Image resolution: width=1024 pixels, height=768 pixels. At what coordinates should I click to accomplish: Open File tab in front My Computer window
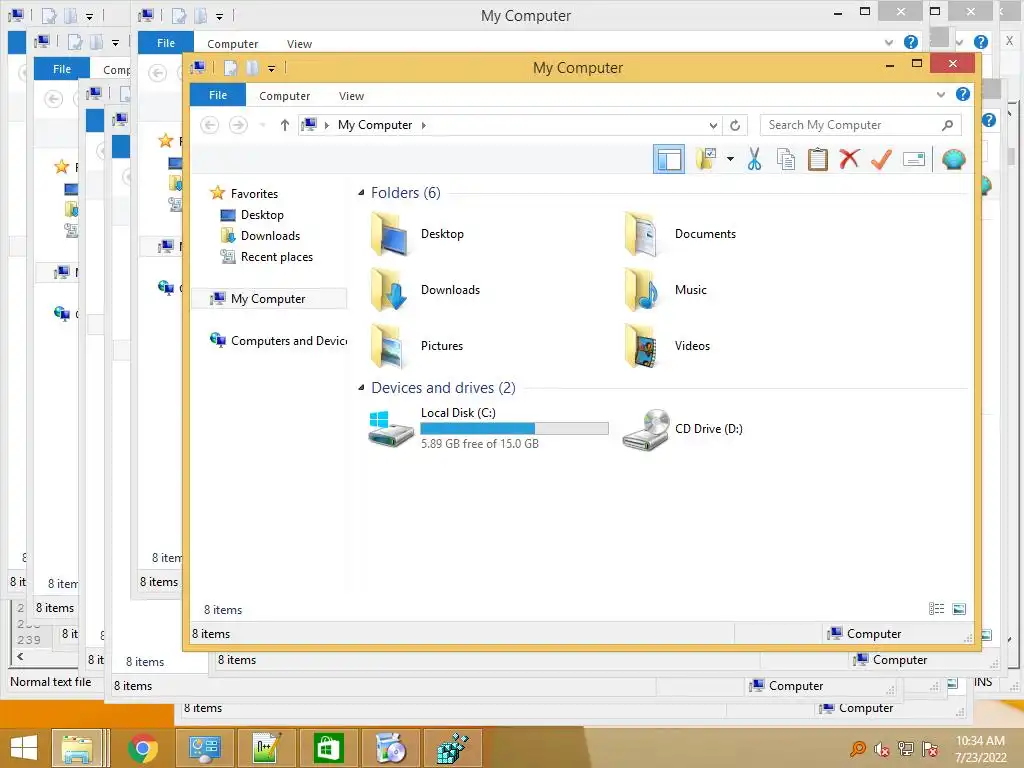[218, 95]
